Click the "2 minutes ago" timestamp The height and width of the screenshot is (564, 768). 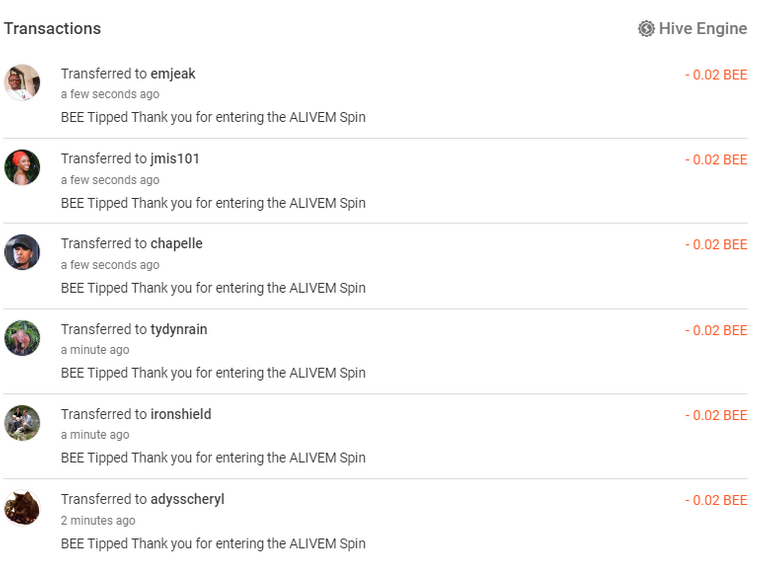[x=98, y=520]
